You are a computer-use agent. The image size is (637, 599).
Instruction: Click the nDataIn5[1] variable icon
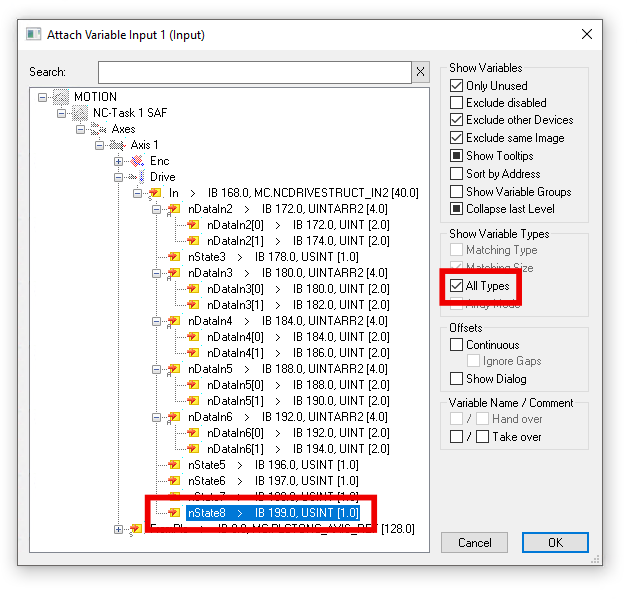click(x=193, y=401)
